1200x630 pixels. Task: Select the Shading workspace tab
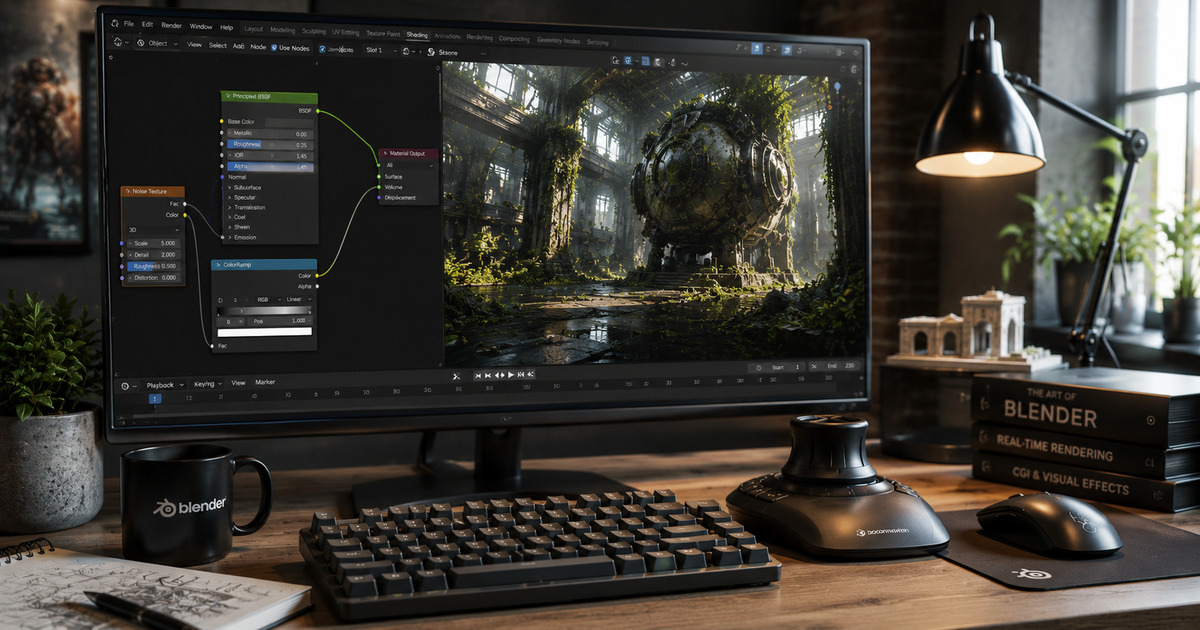point(417,35)
